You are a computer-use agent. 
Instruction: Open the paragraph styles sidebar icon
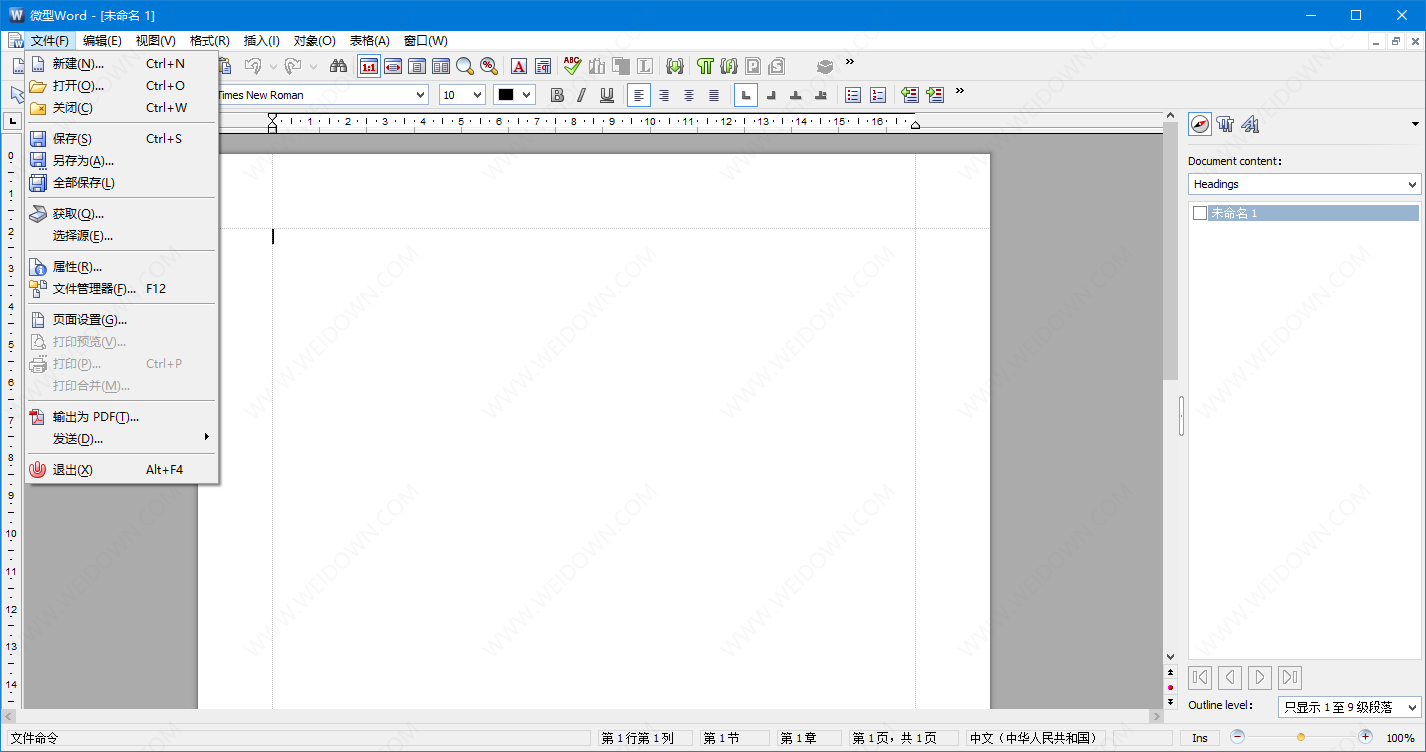click(1225, 124)
